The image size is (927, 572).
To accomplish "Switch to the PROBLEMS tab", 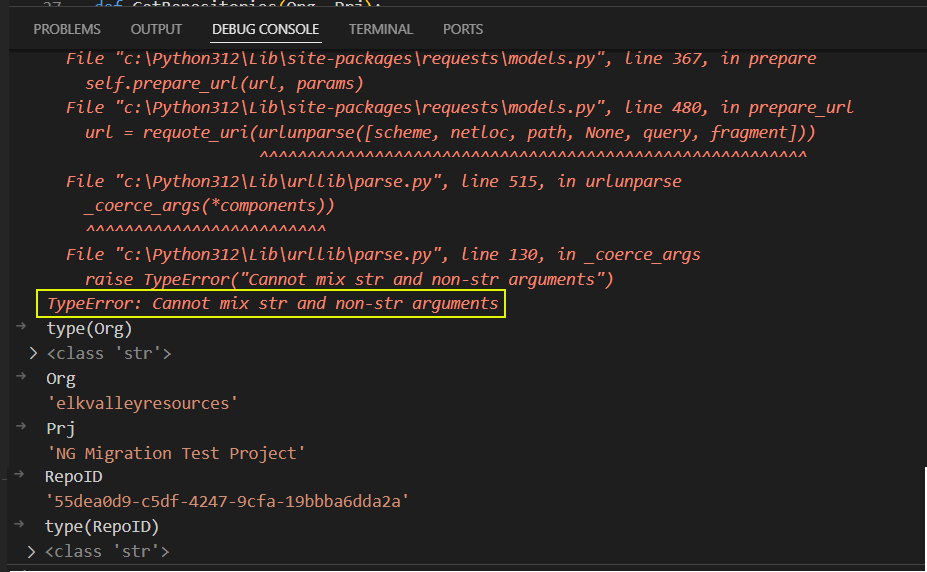I will click(67, 29).
